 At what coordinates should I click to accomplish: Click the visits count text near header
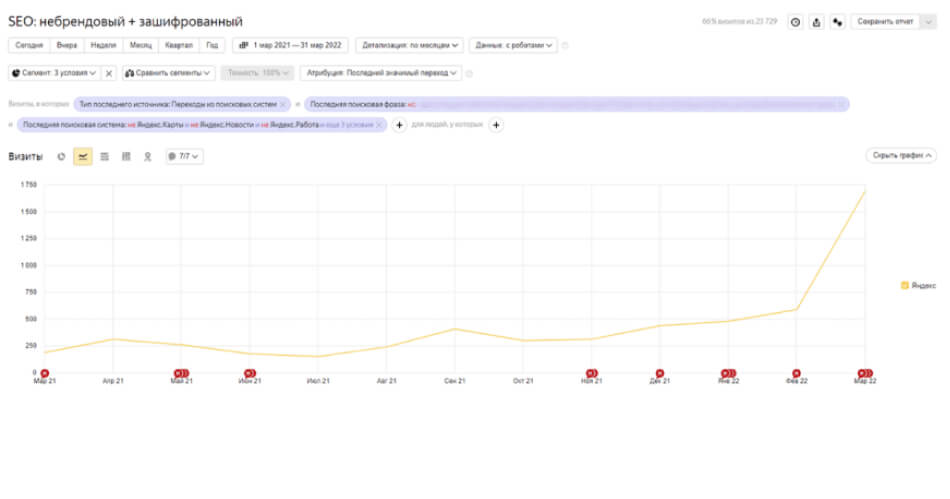click(x=739, y=22)
